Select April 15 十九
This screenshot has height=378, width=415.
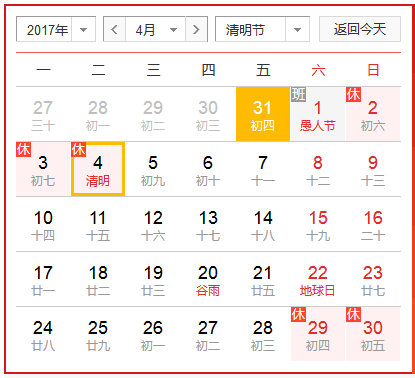[318, 224]
